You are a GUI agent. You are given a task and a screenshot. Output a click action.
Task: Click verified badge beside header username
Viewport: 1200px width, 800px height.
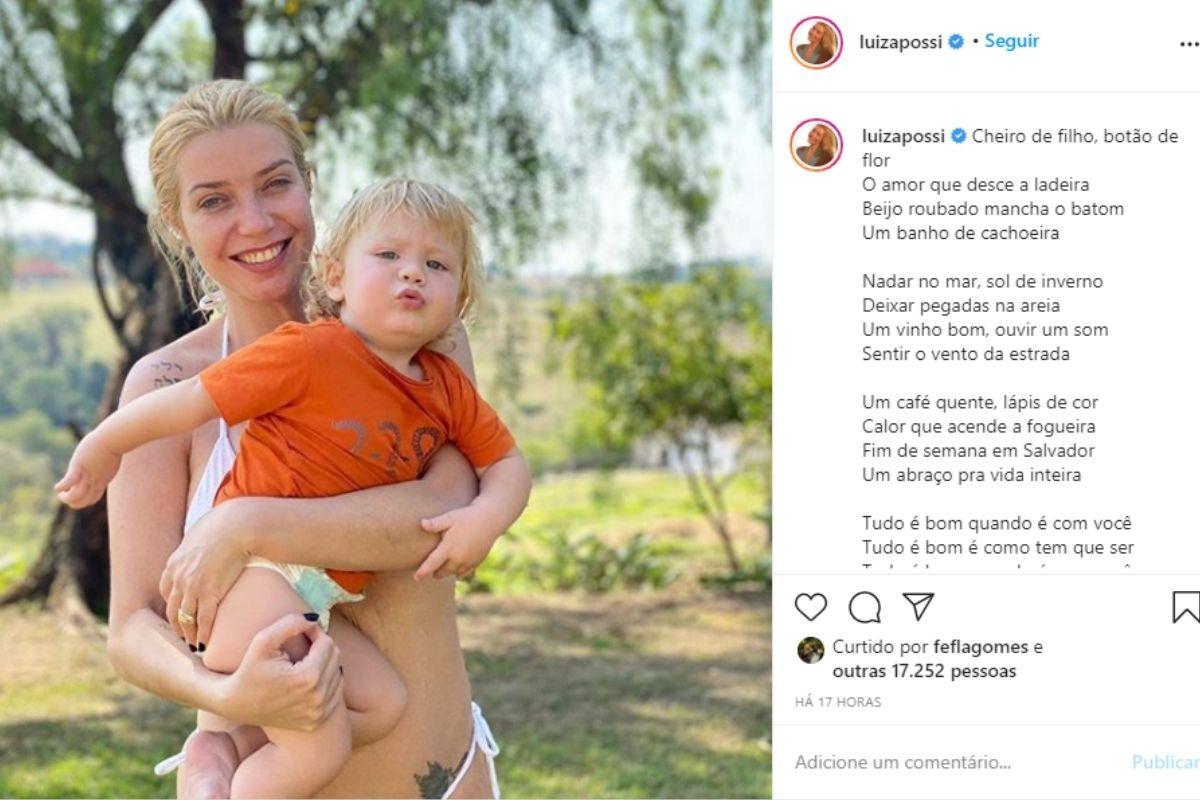(x=956, y=42)
